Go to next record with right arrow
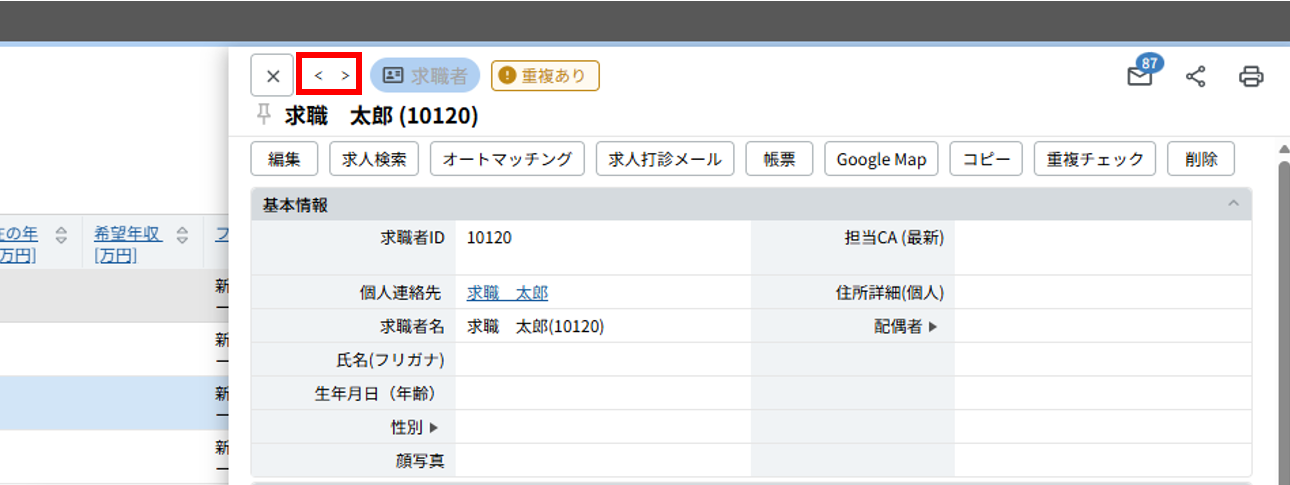 click(x=345, y=76)
